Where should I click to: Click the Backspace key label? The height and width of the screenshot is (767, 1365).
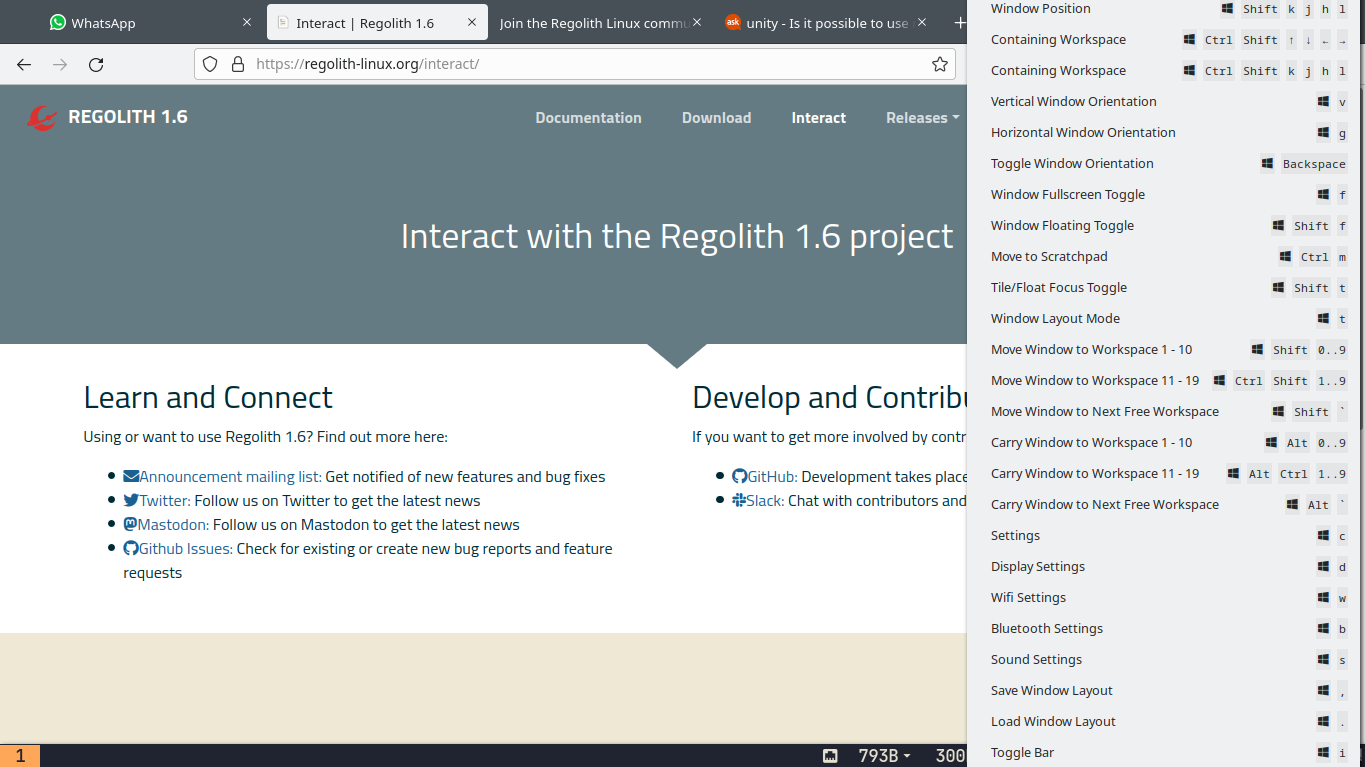coord(1314,164)
